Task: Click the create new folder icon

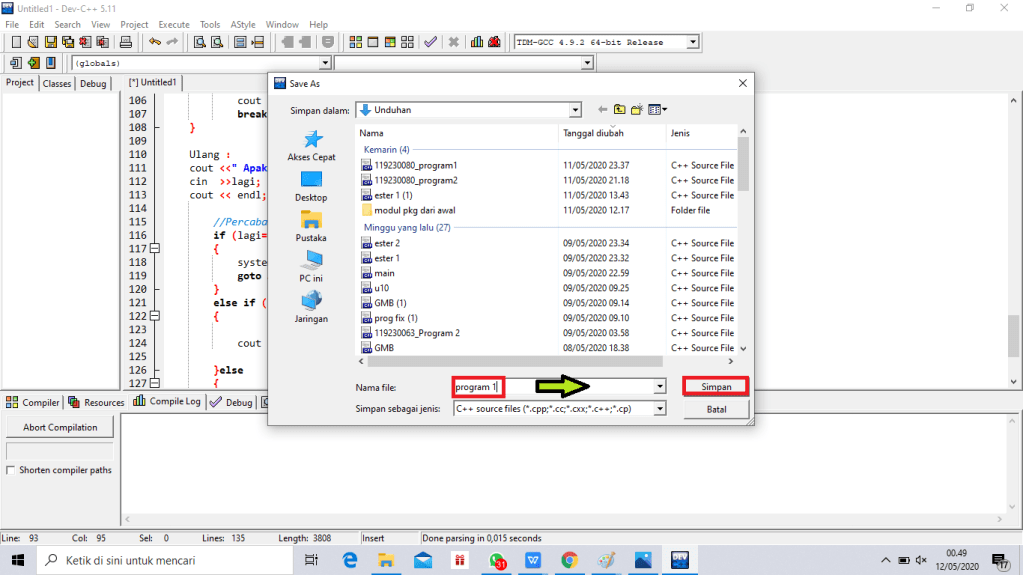Action: tap(638, 110)
